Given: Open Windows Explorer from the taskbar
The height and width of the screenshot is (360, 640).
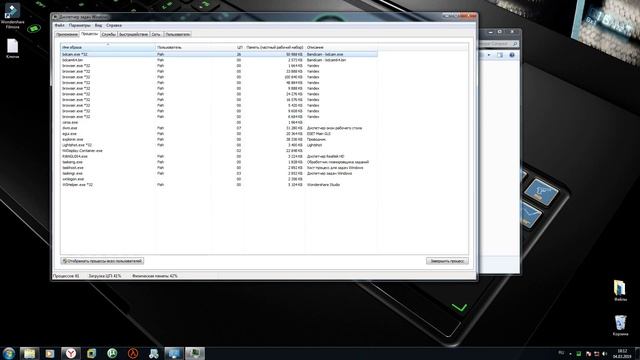Looking at the screenshot, I should 29,353.
